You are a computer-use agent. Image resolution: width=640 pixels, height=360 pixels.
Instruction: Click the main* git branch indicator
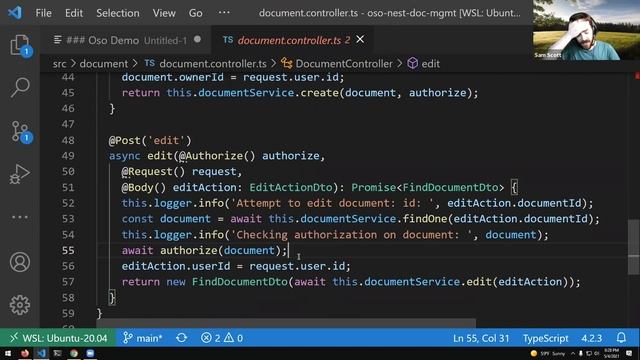[x=143, y=338]
